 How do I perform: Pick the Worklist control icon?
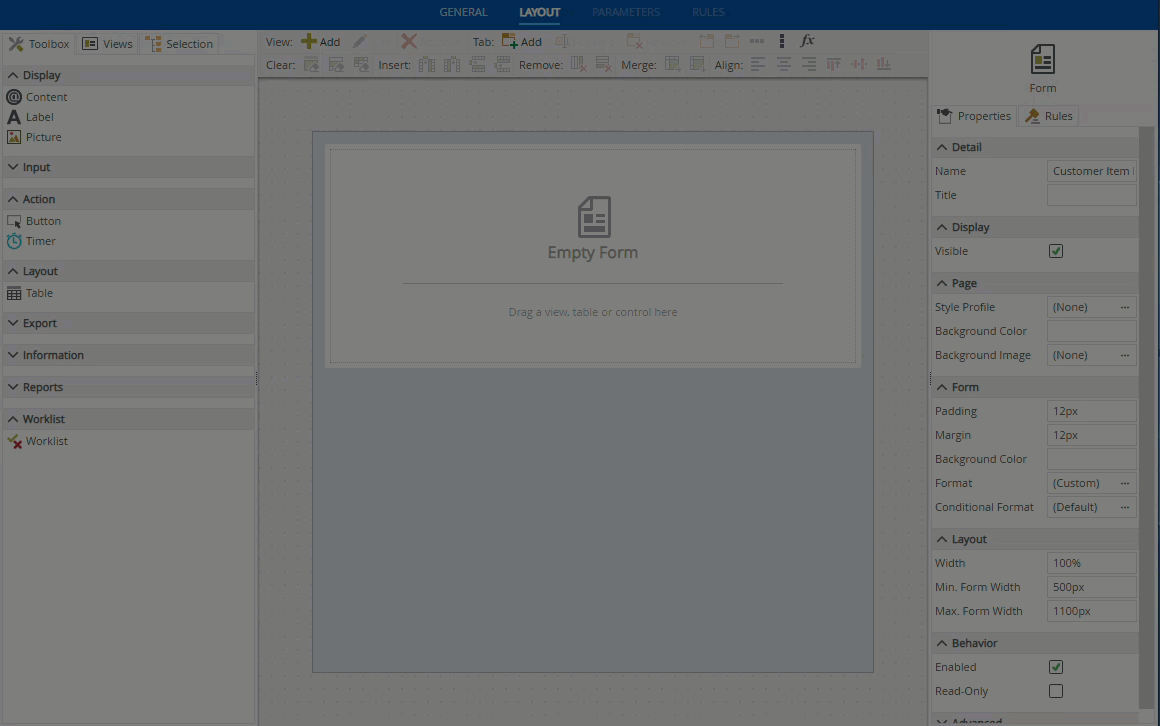[14, 441]
